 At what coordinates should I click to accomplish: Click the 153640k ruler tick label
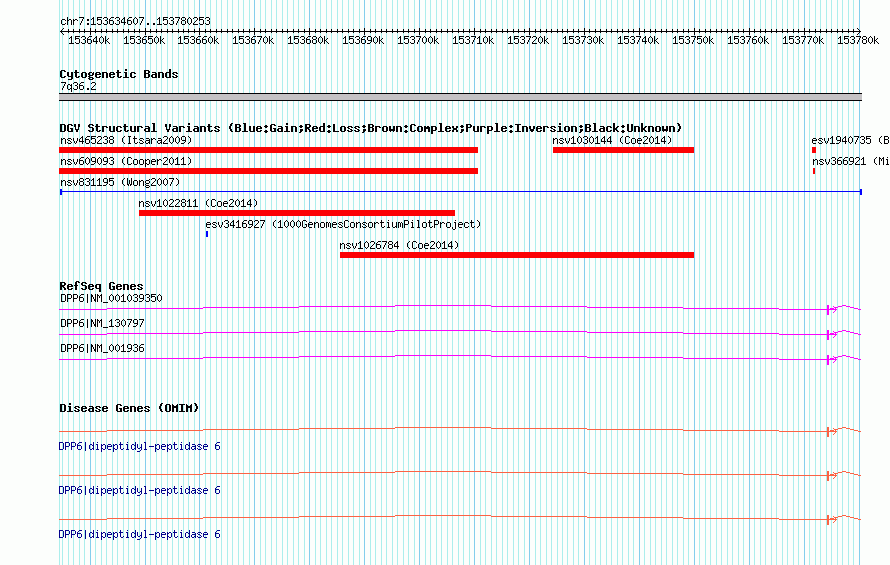pyautogui.click(x=89, y=40)
